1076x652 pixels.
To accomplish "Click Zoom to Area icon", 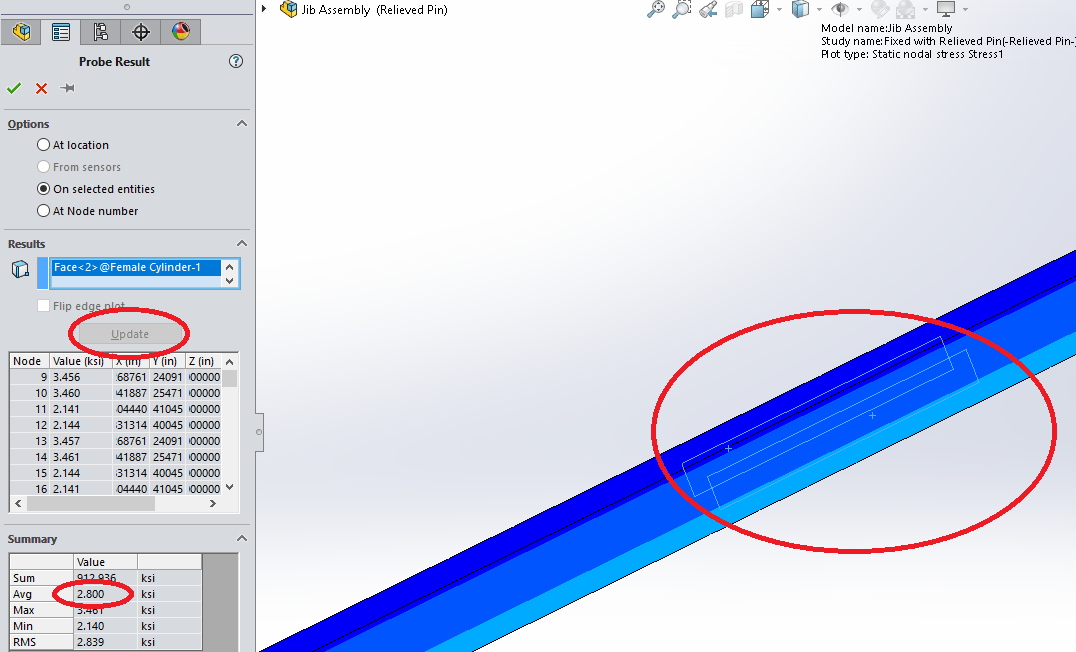I will pos(681,10).
